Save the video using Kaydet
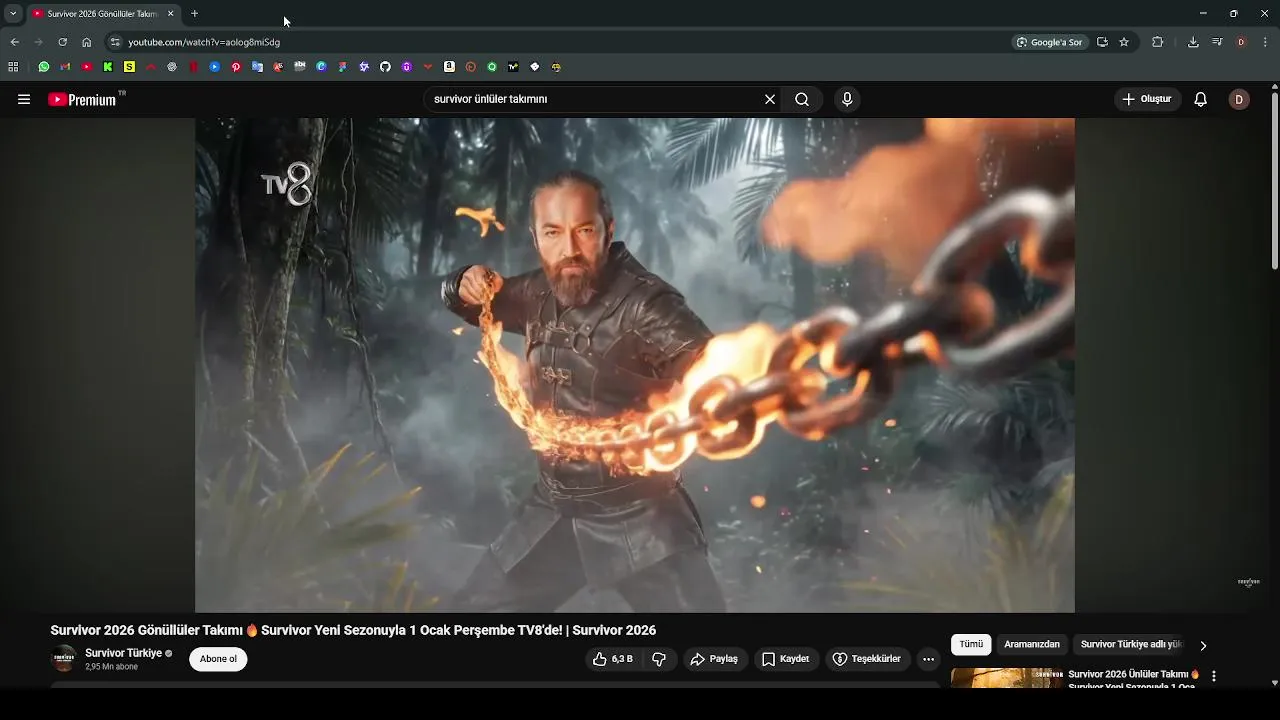This screenshot has height=720, width=1280. pos(786,659)
